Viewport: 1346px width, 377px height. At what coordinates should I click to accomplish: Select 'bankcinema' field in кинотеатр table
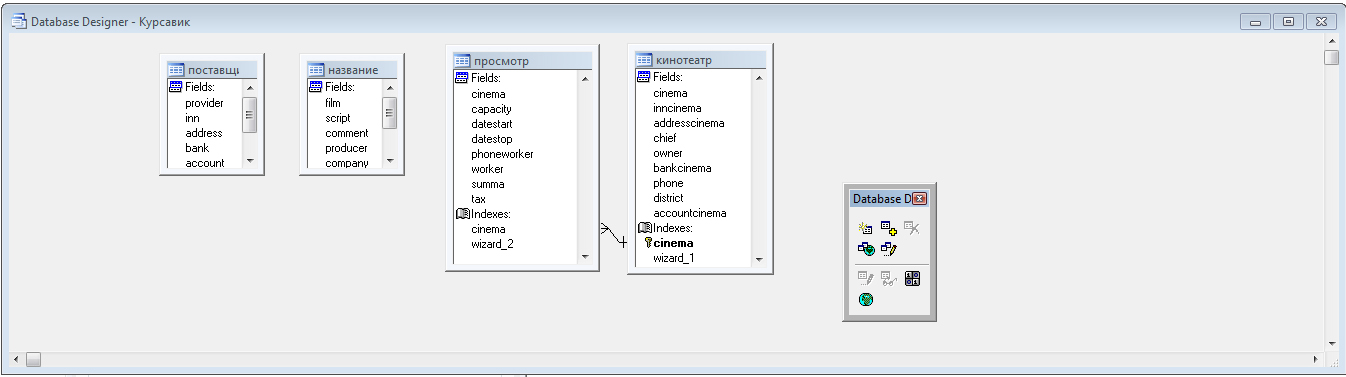click(x=682, y=168)
